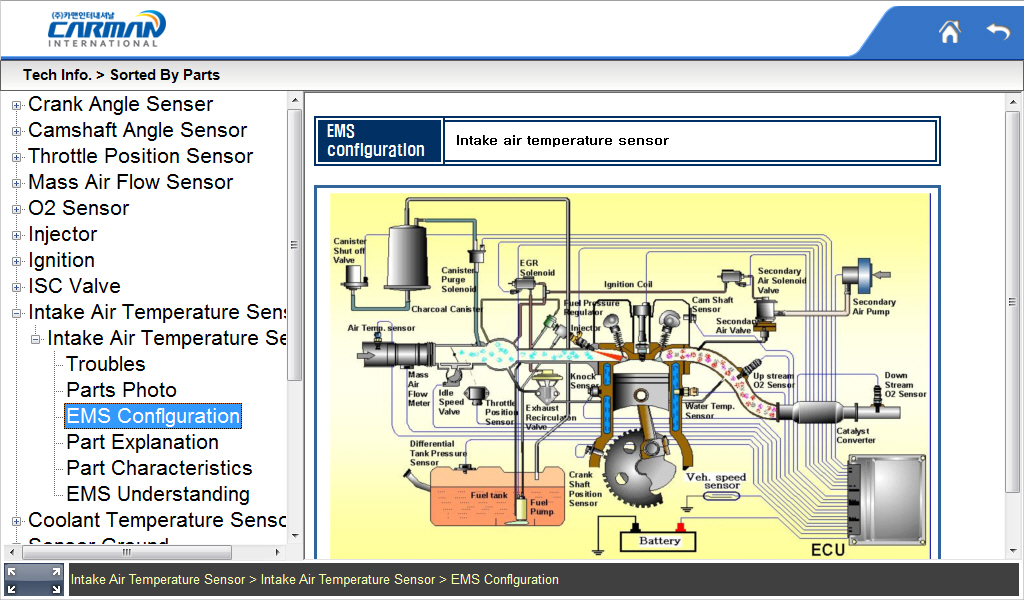Select Parts Photo in the tree
Viewport: 1024px width, 600px height.
pos(121,390)
